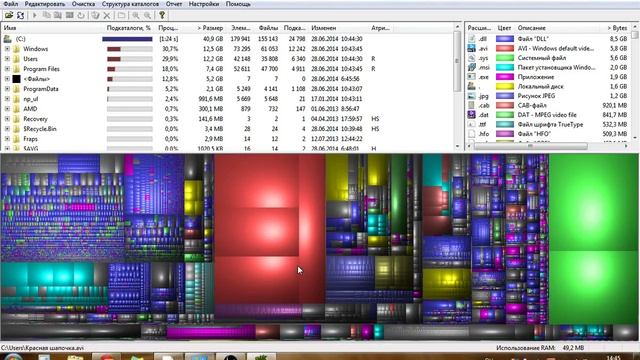The height and width of the screenshot is (360, 640).
Task: Click the magenta .exe color swatch
Action: tap(504, 77)
